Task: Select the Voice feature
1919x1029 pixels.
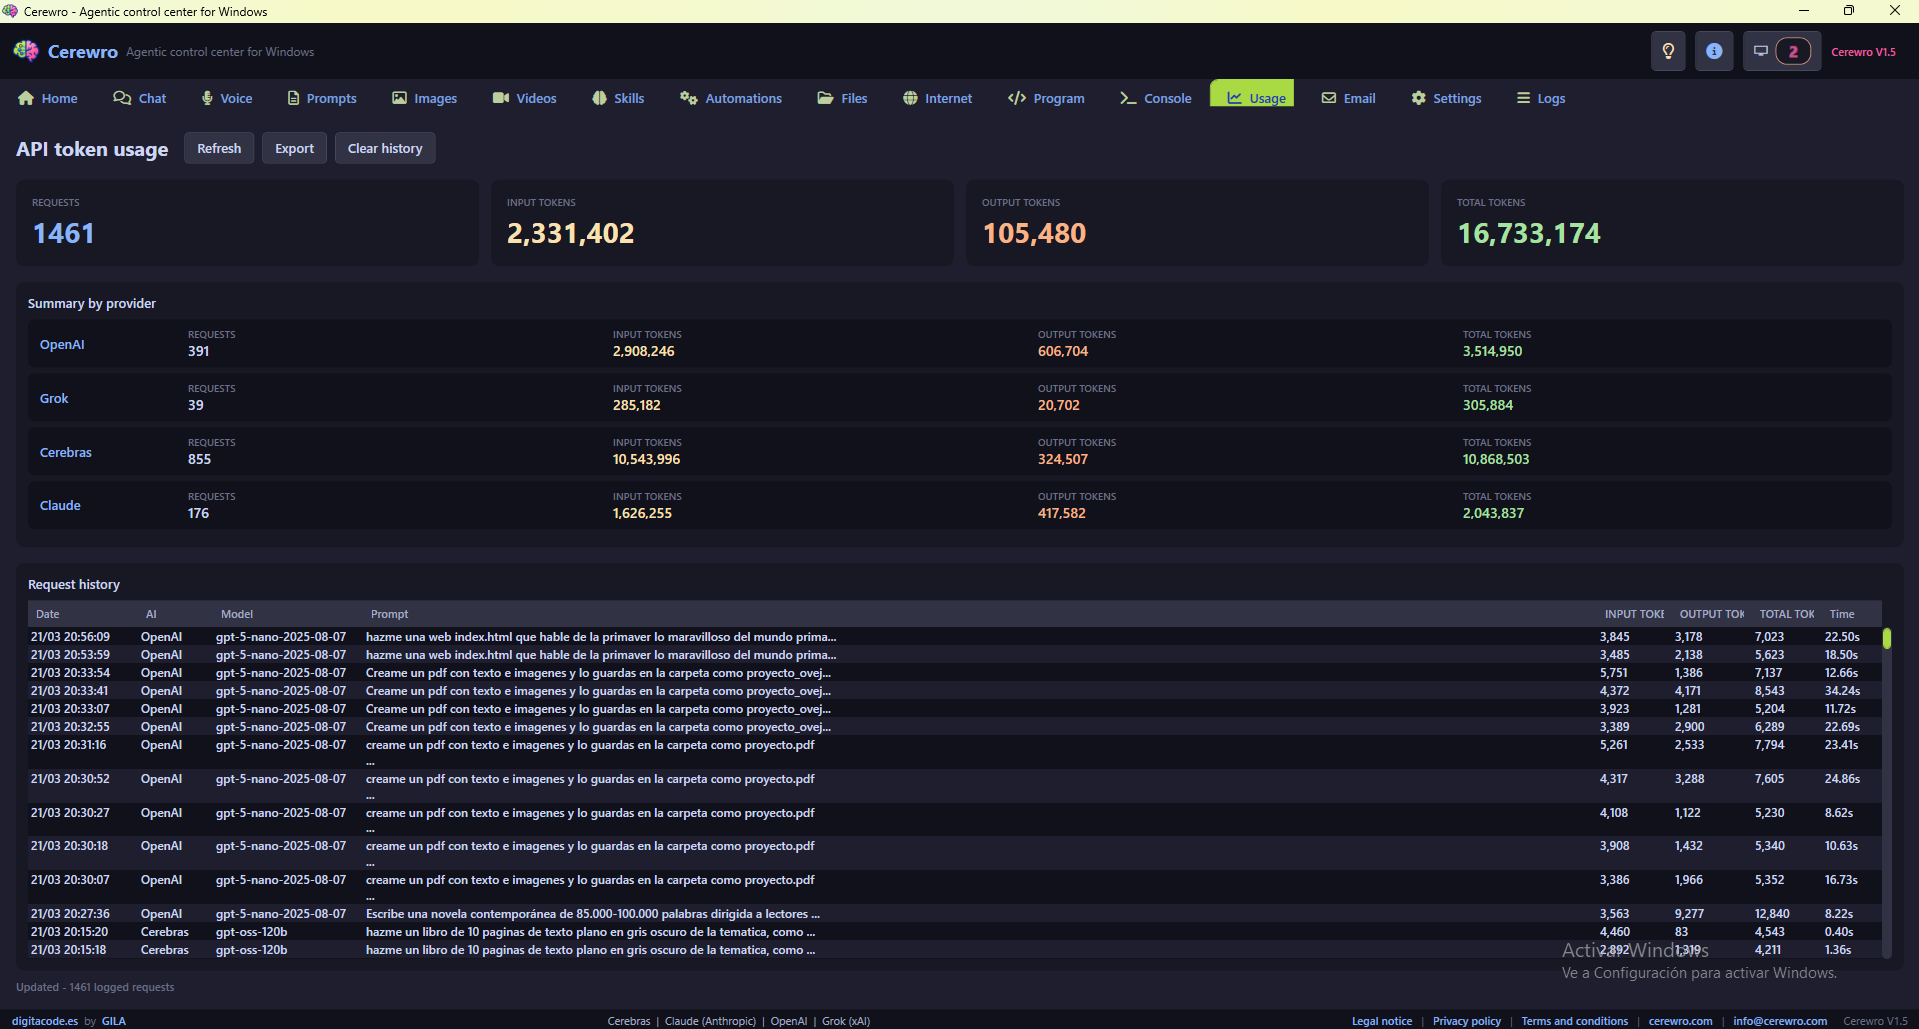Action: click(x=226, y=98)
